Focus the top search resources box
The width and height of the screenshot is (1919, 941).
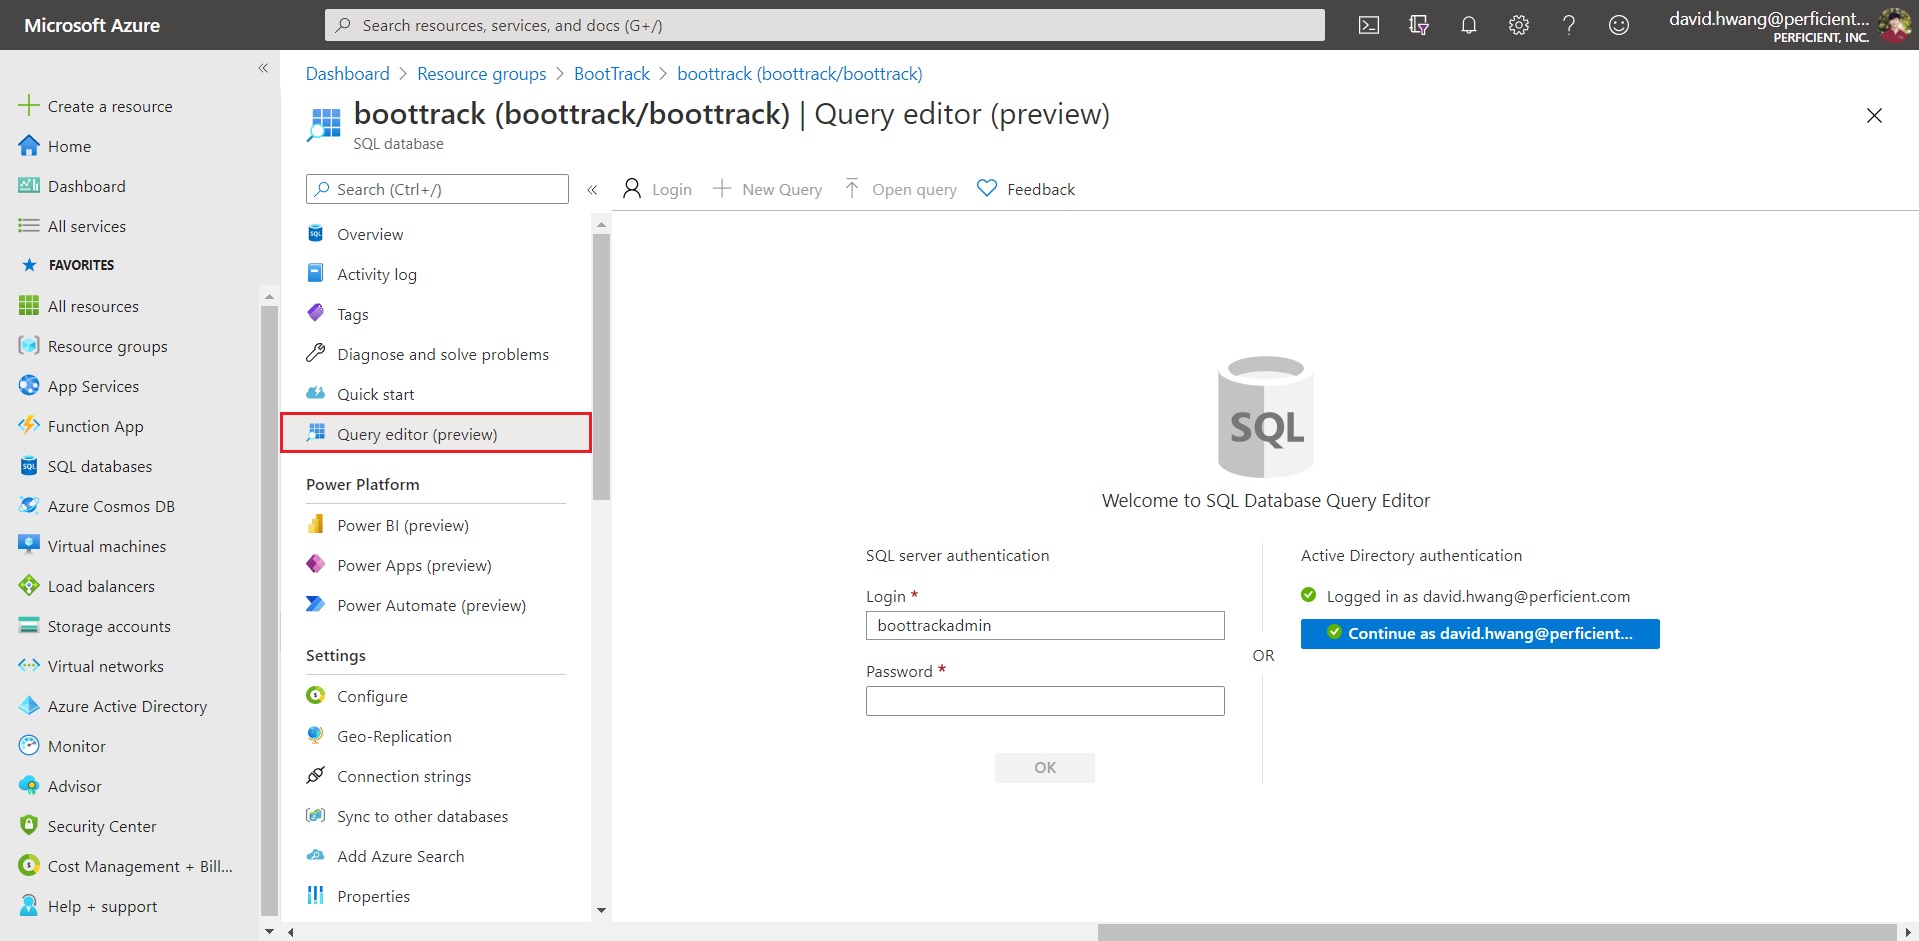coord(825,25)
